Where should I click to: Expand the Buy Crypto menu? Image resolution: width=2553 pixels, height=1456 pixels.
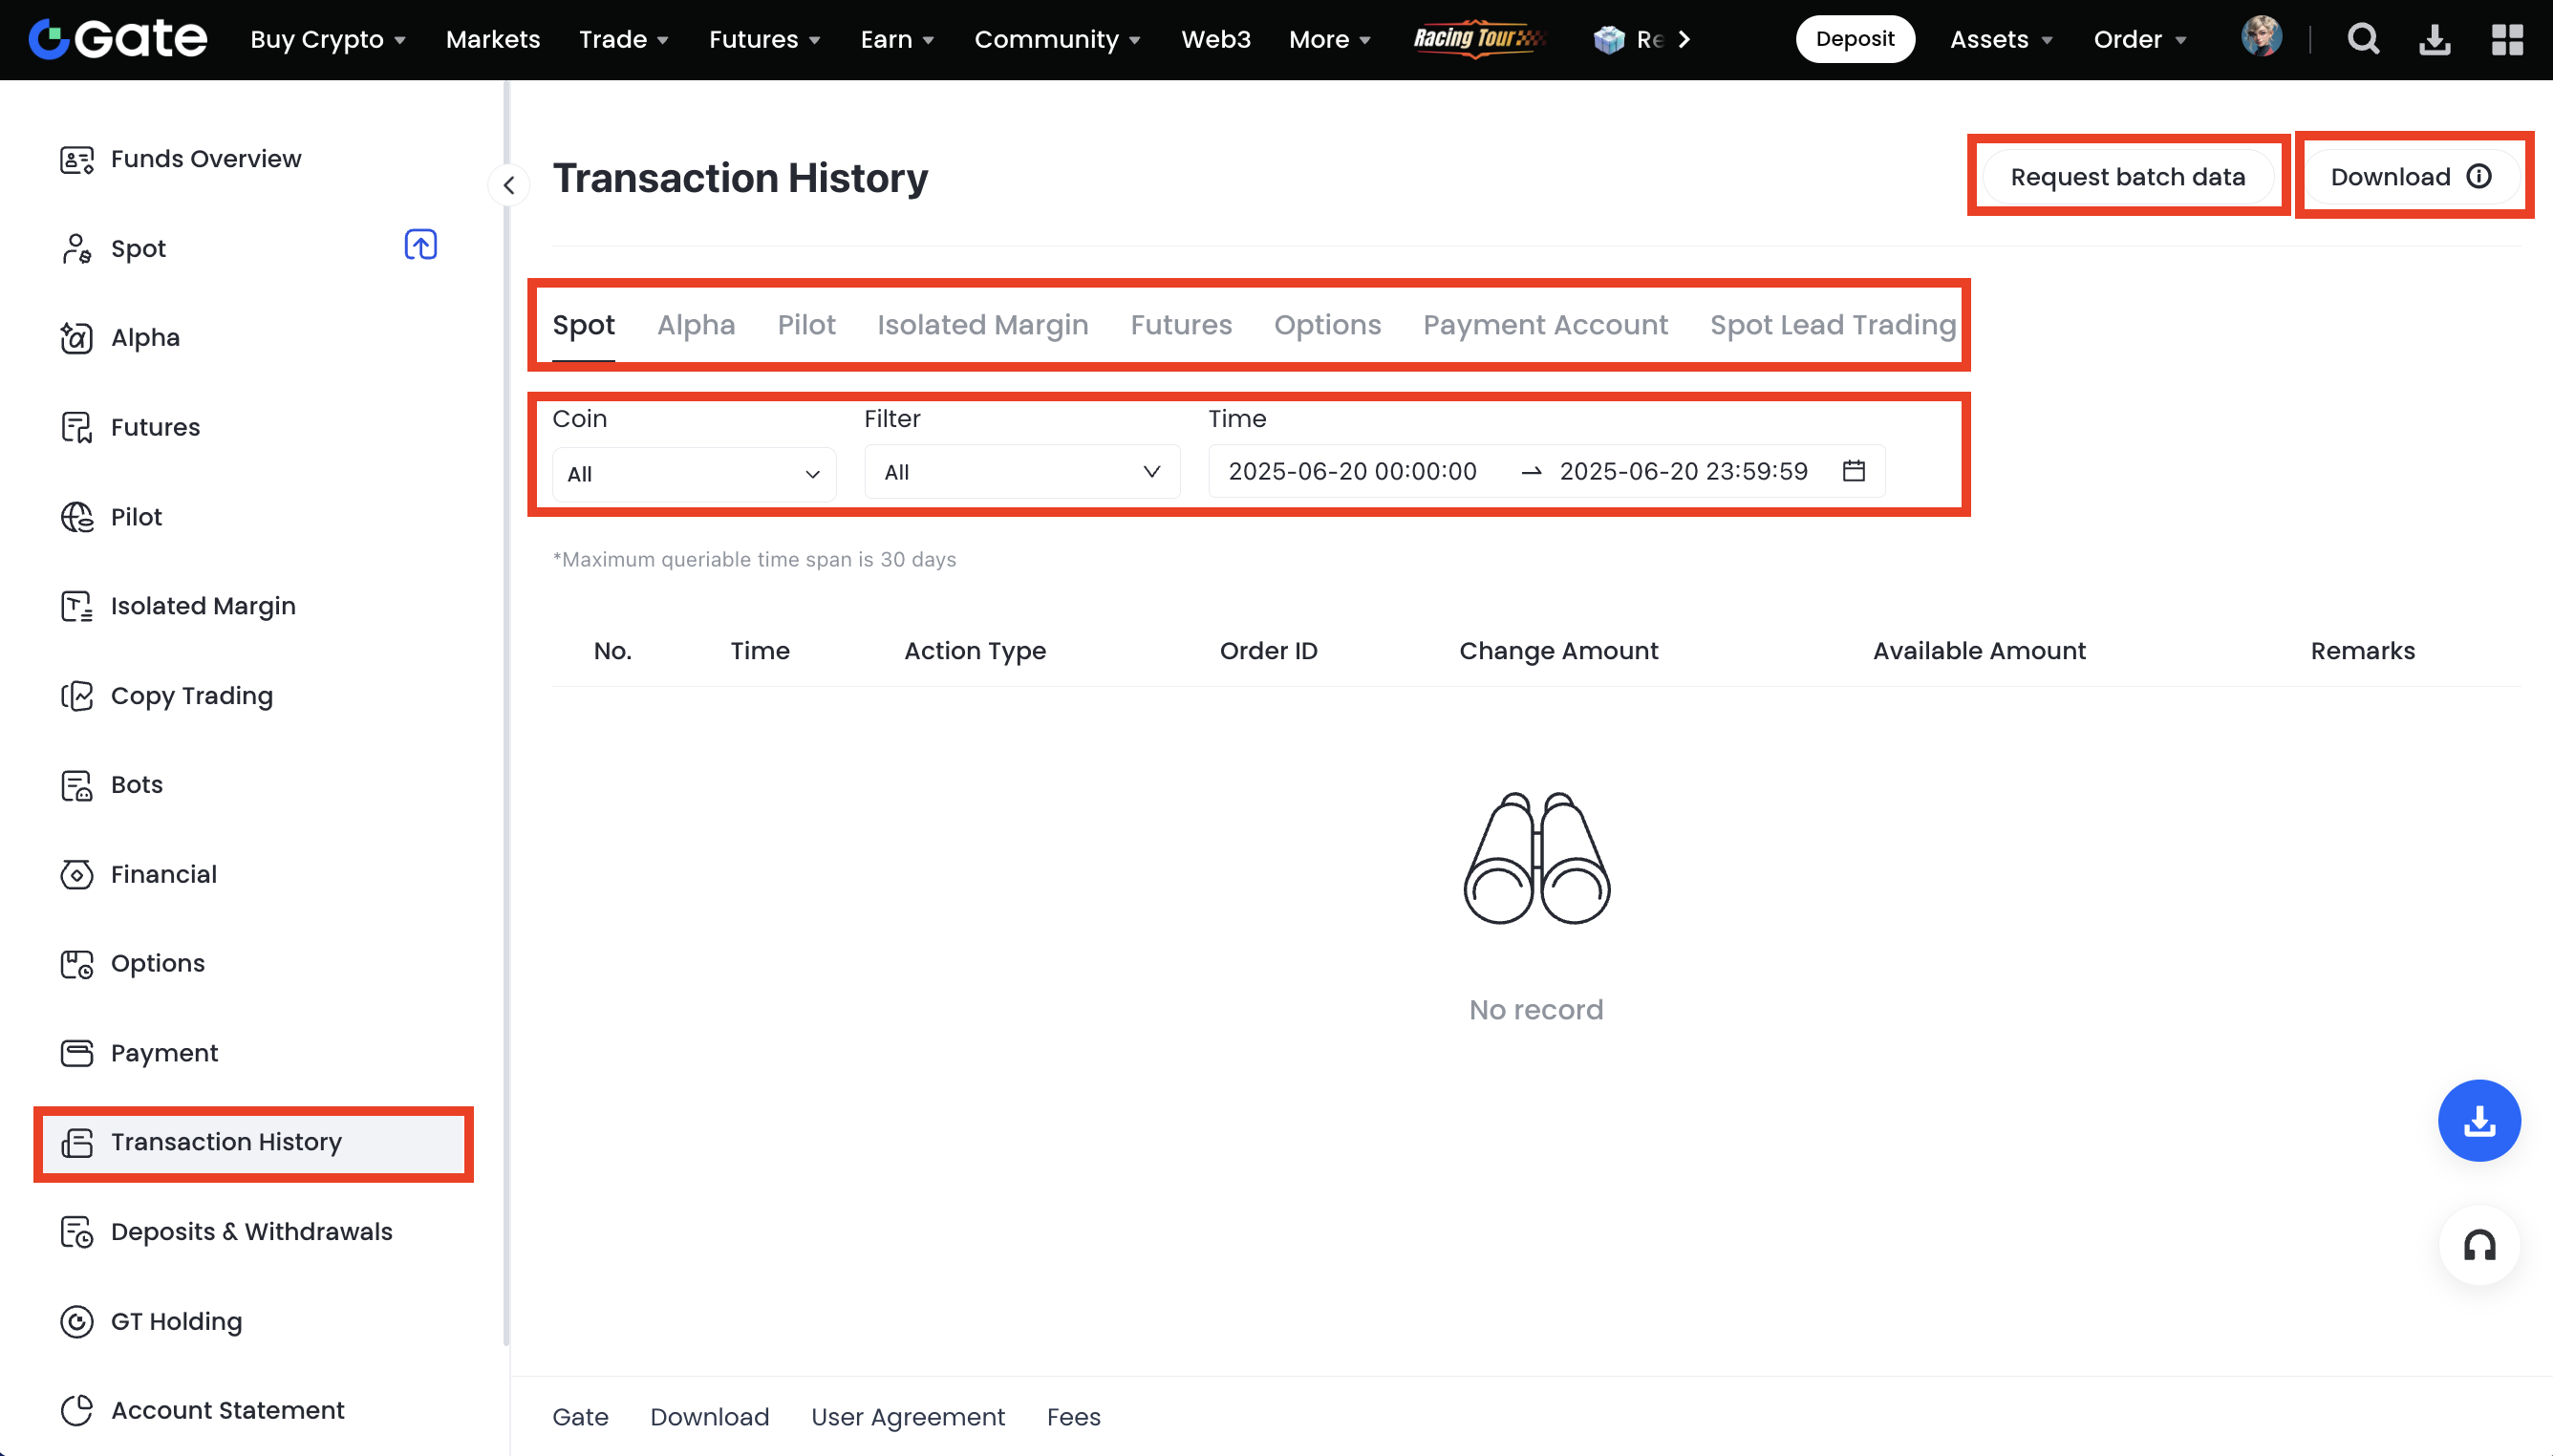pos(327,39)
